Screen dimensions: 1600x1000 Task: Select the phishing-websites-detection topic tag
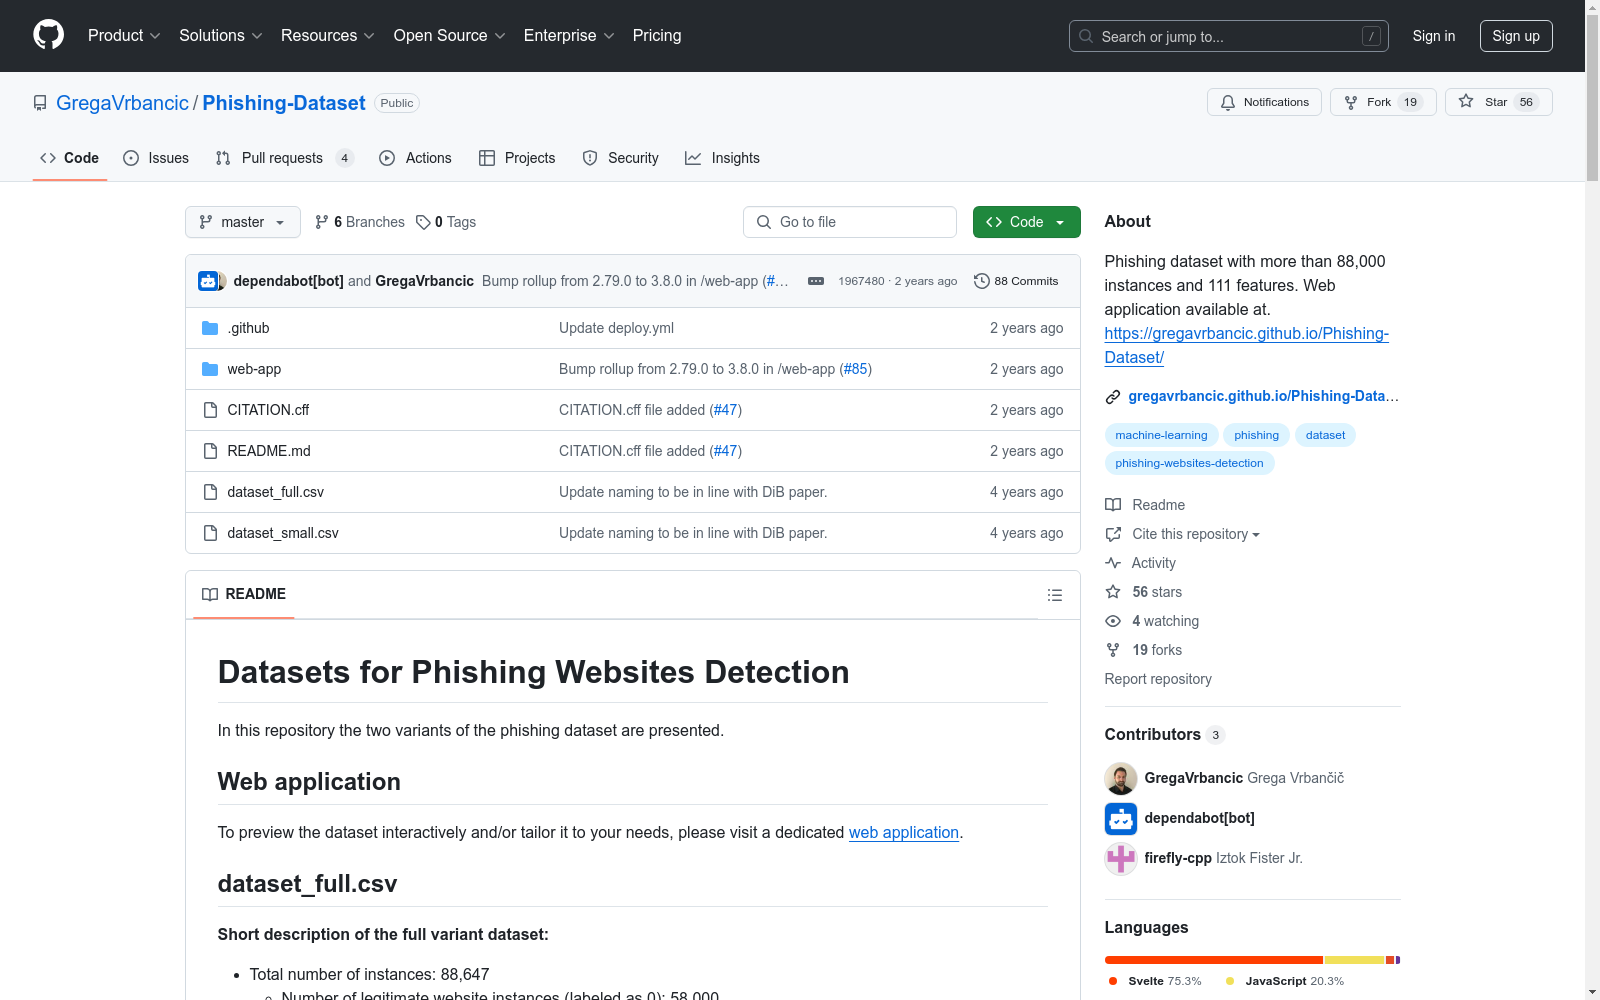coord(1189,463)
